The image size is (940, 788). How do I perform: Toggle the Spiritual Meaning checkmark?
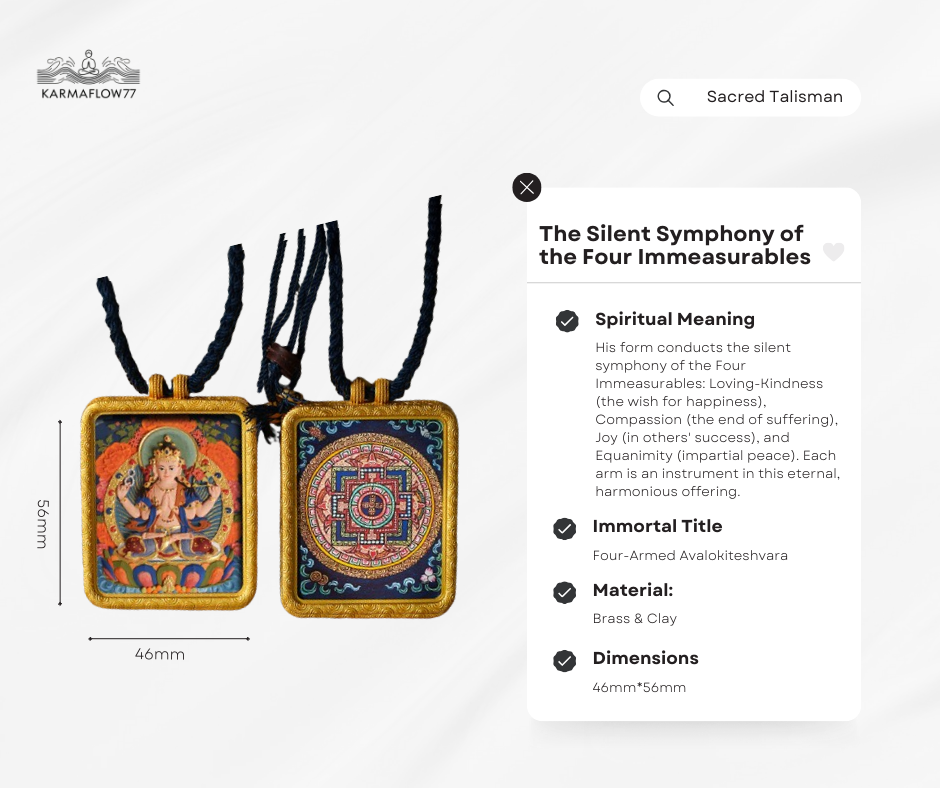[567, 321]
